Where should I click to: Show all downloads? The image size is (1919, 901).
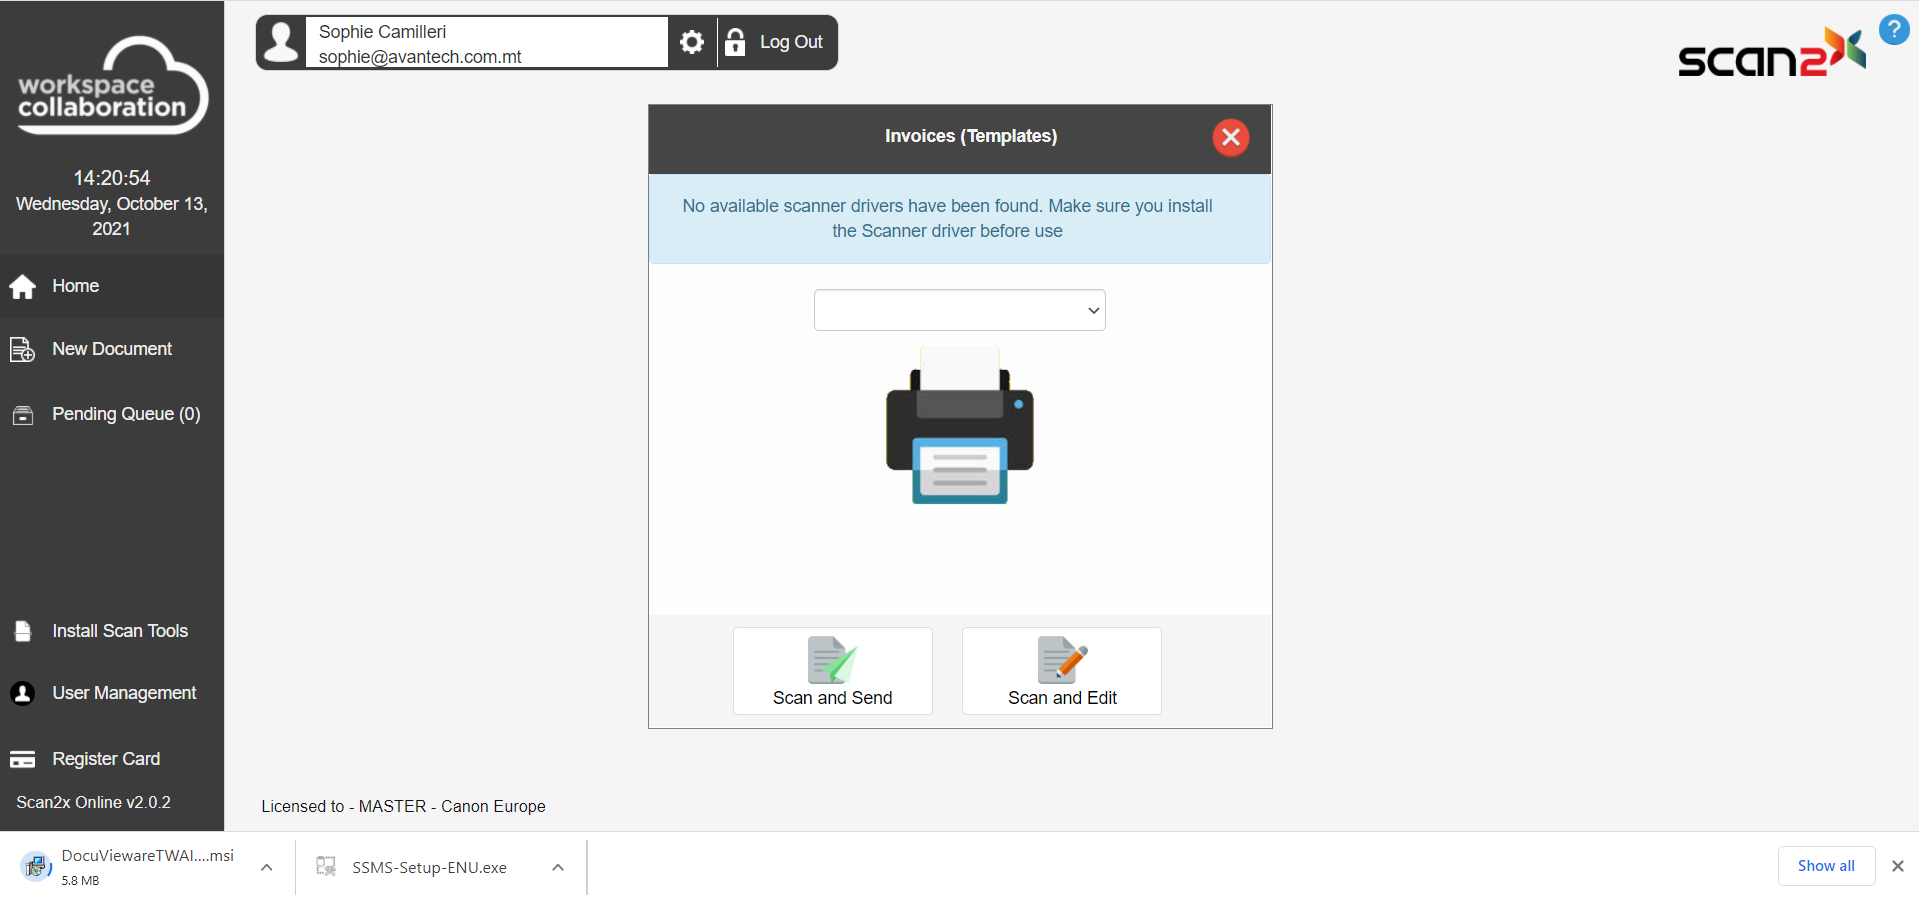click(x=1825, y=866)
